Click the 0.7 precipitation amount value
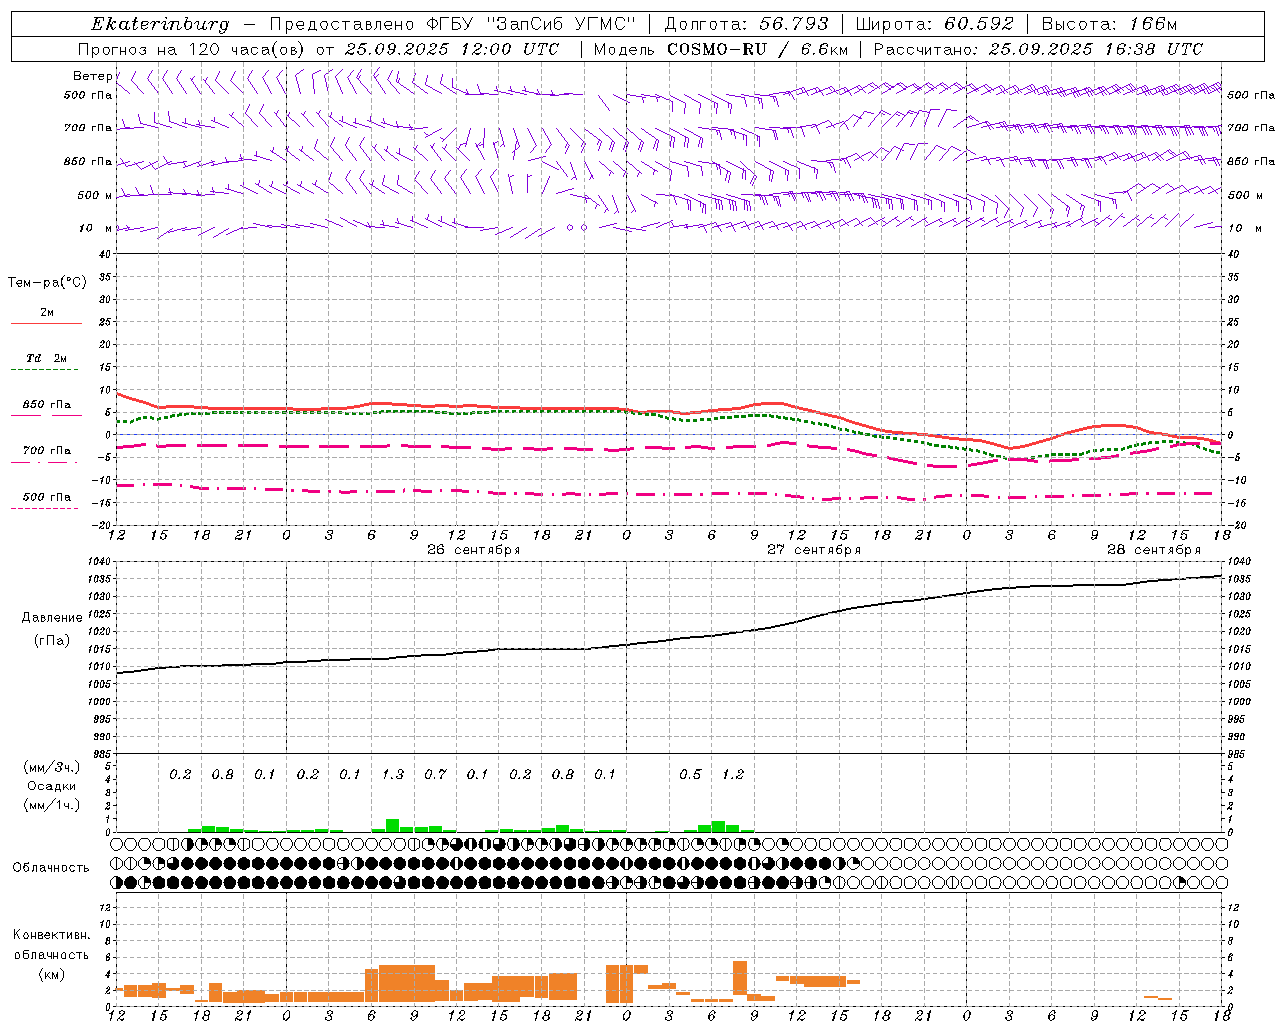Viewport: 1280px width, 1024px height. [435, 774]
